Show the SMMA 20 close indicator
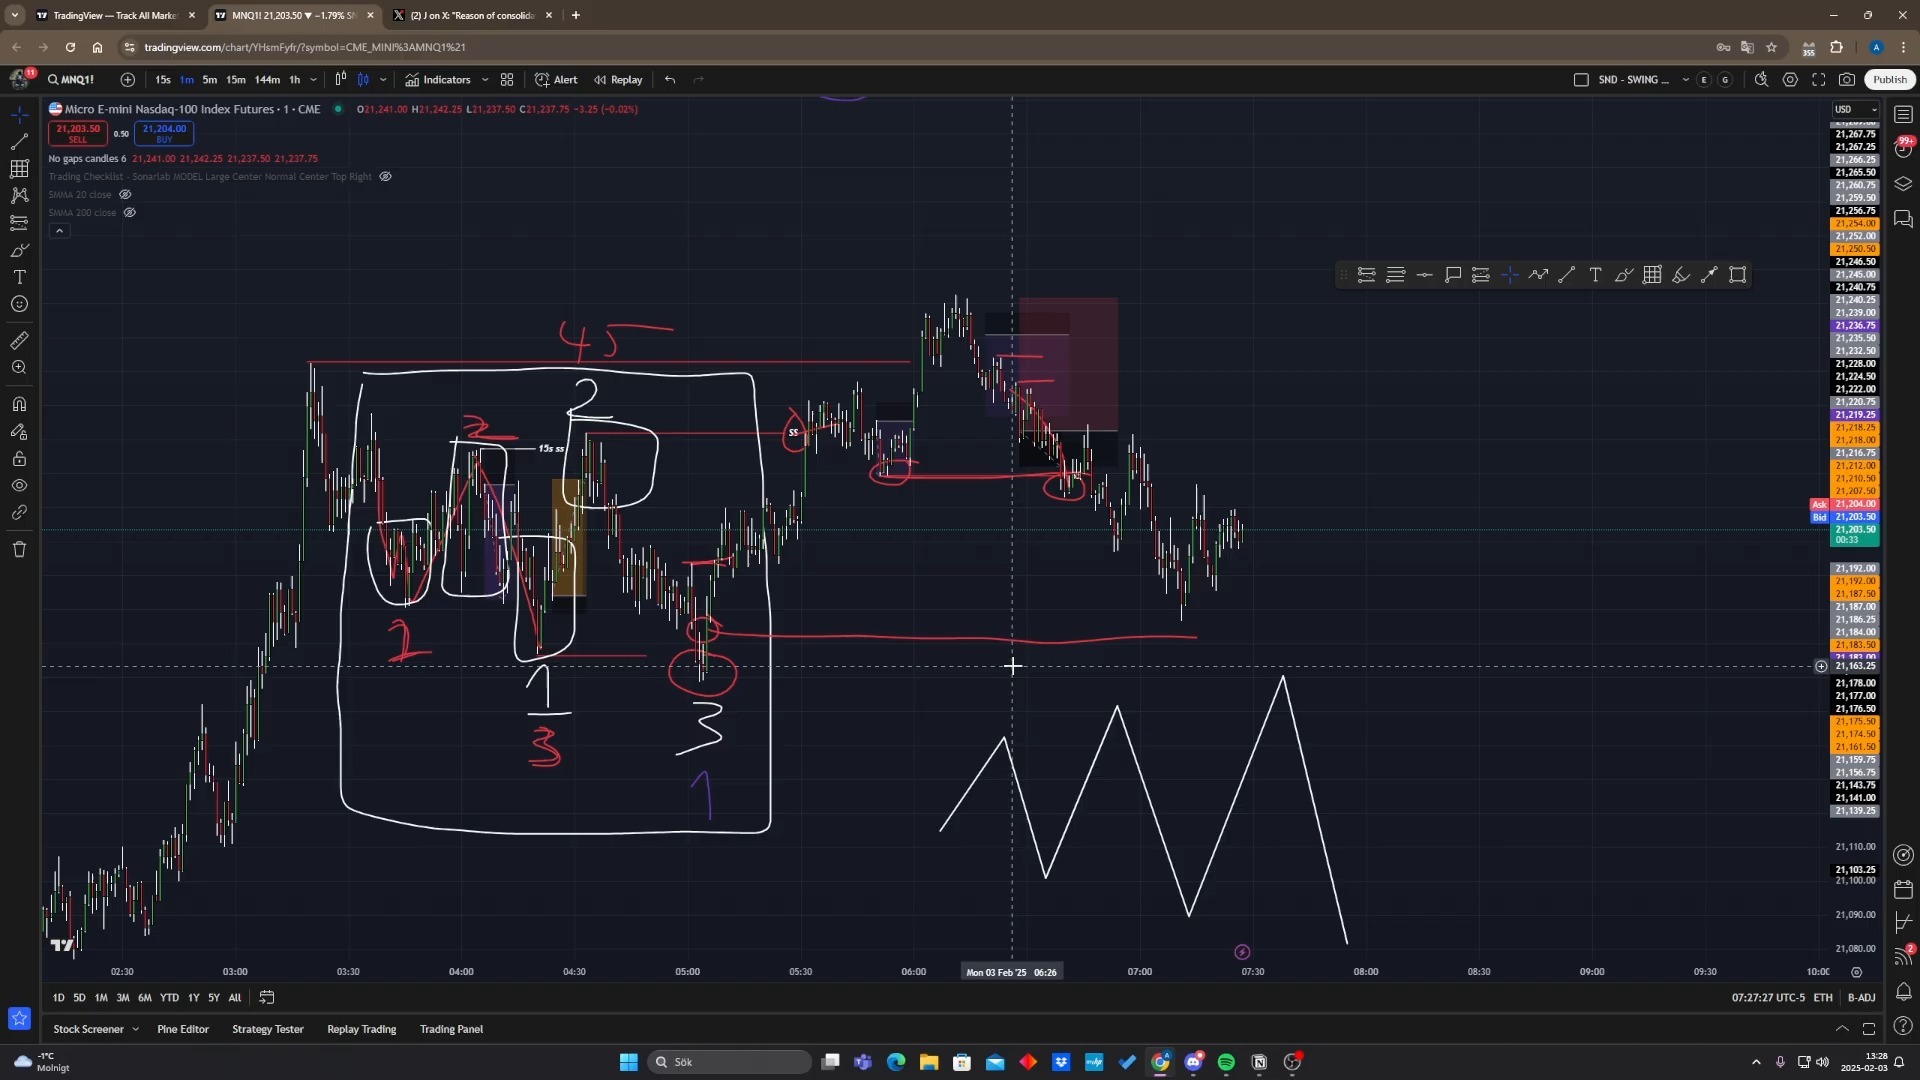The width and height of the screenshot is (1920, 1080). pyautogui.click(x=125, y=195)
